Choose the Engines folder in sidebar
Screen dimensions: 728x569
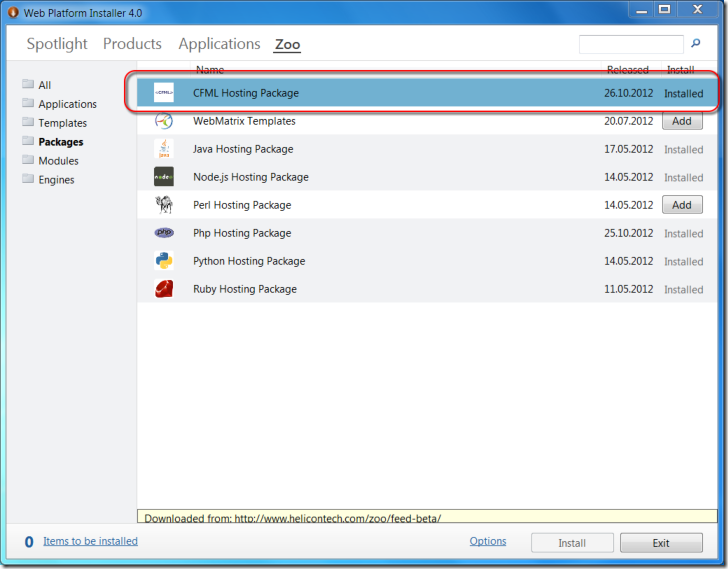pos(56,180)
